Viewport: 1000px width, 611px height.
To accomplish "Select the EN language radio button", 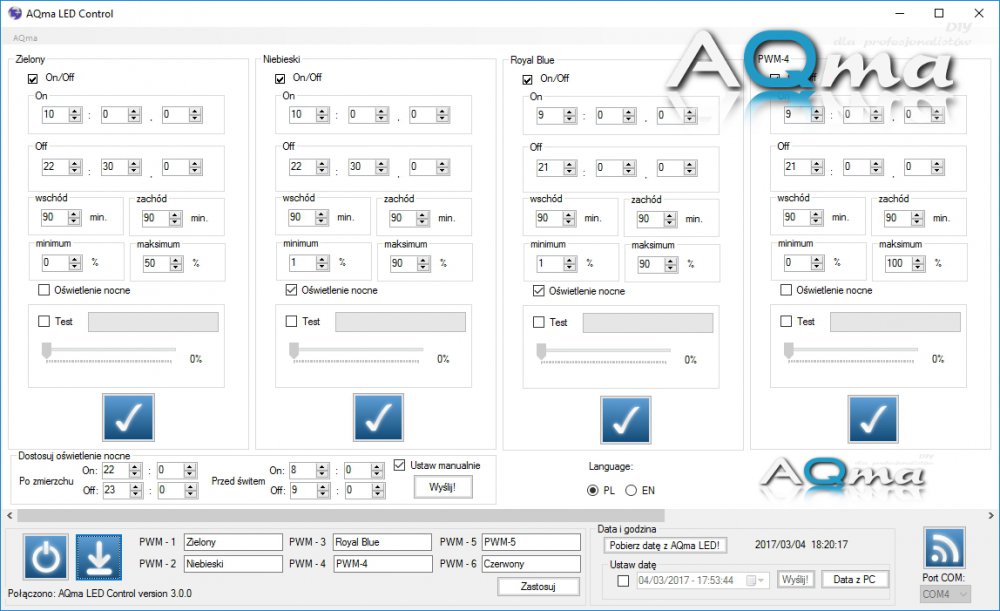I will click(631, 490).
